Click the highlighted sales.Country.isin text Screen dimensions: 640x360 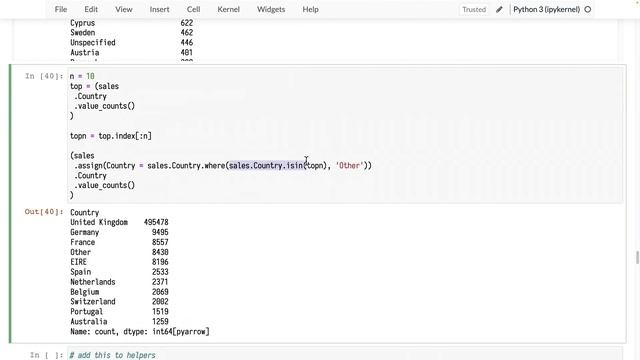coord(266,166)
